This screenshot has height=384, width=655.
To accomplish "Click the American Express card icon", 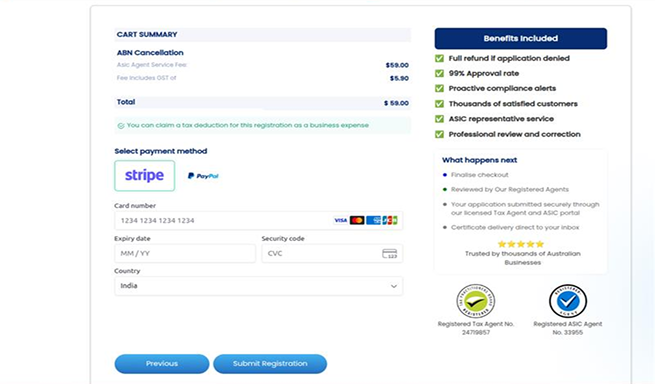I will (373, 220).
